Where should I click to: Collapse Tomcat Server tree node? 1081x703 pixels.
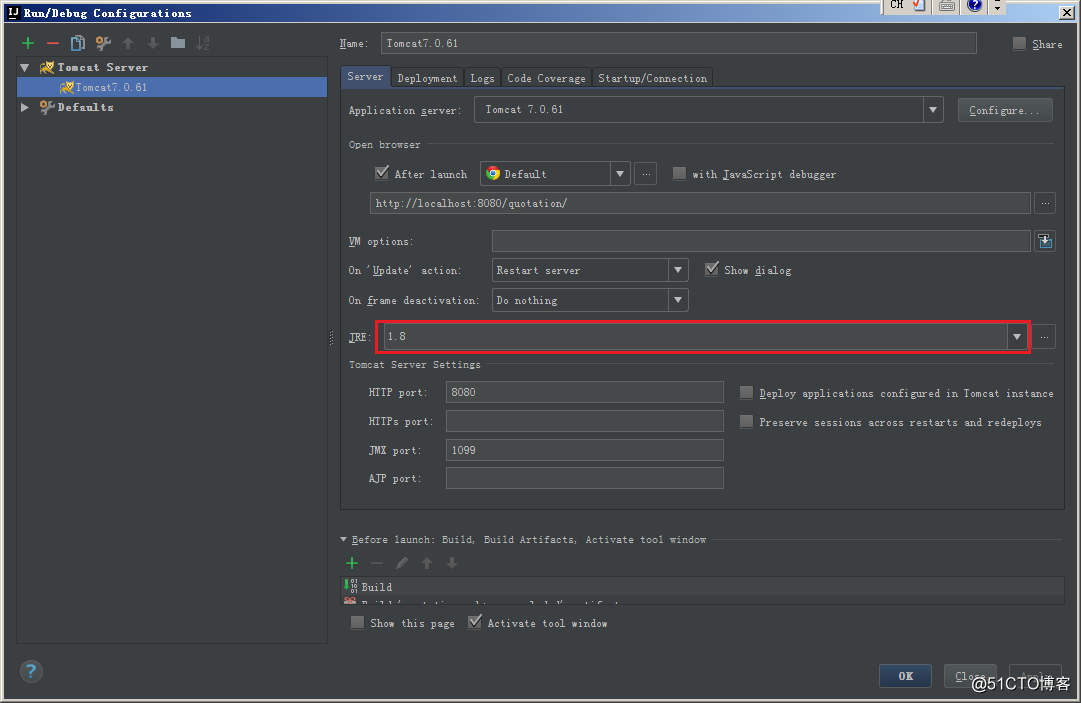point(25,68)
